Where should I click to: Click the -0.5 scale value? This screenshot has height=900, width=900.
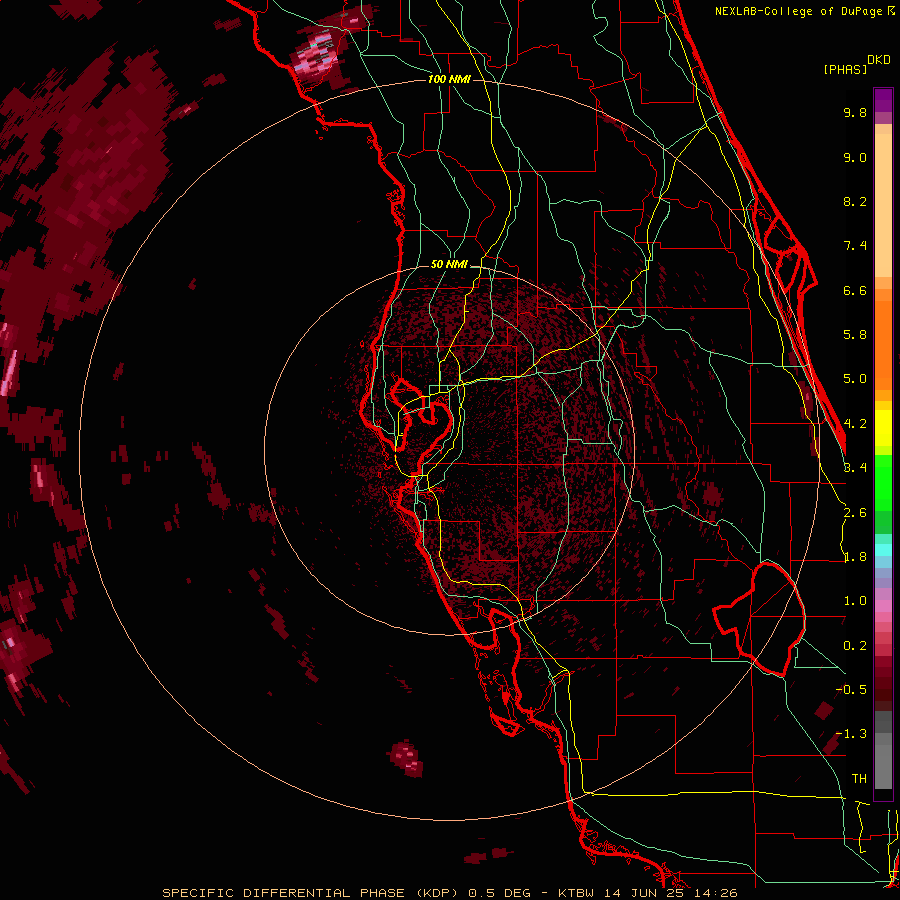[851, 690]
